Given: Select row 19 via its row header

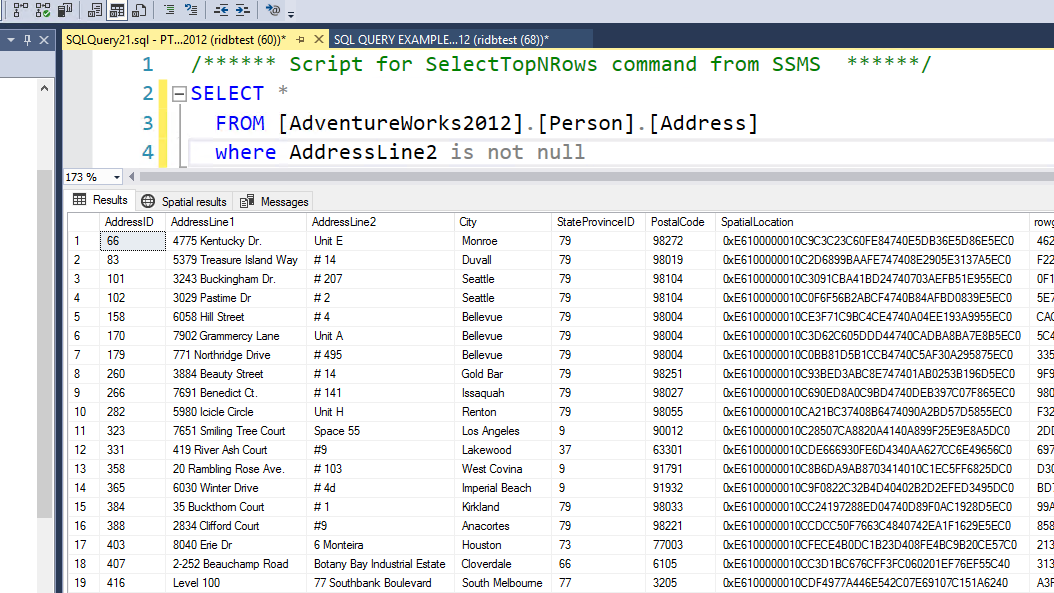Looking at the screenshot, I should 84,583.
